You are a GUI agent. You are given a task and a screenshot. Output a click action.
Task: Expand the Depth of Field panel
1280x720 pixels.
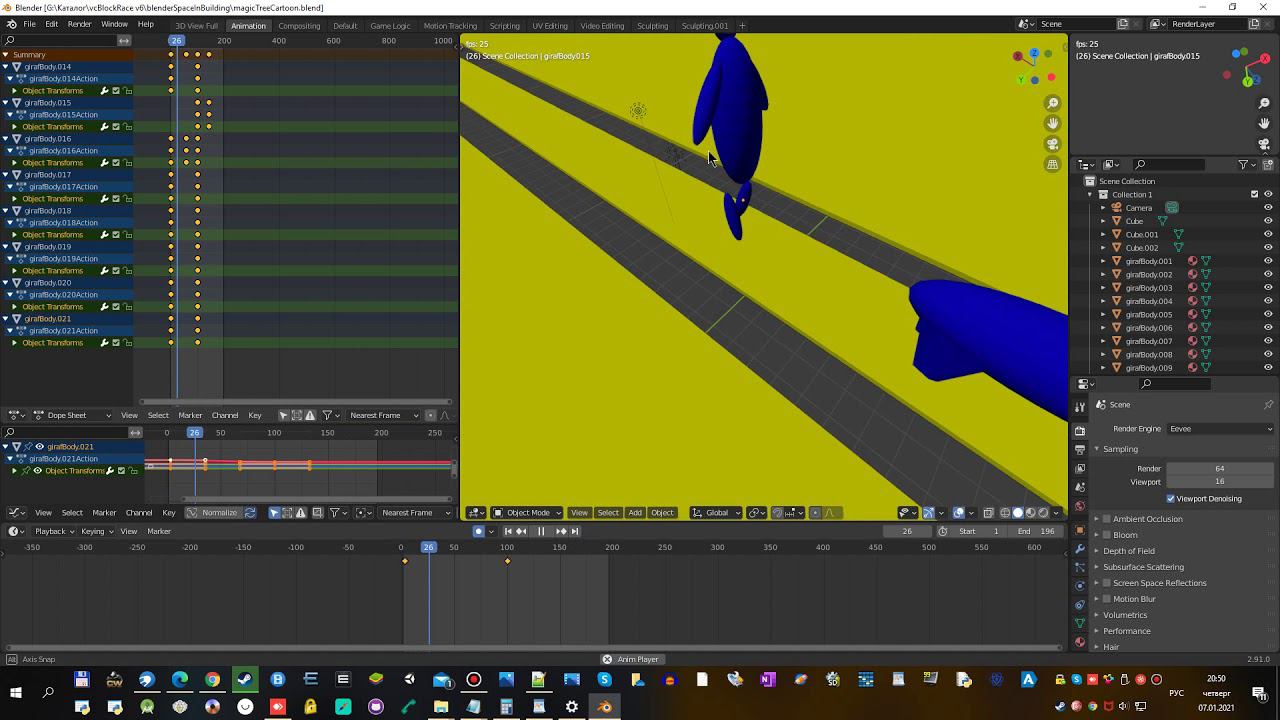[x=1129, y=551]
